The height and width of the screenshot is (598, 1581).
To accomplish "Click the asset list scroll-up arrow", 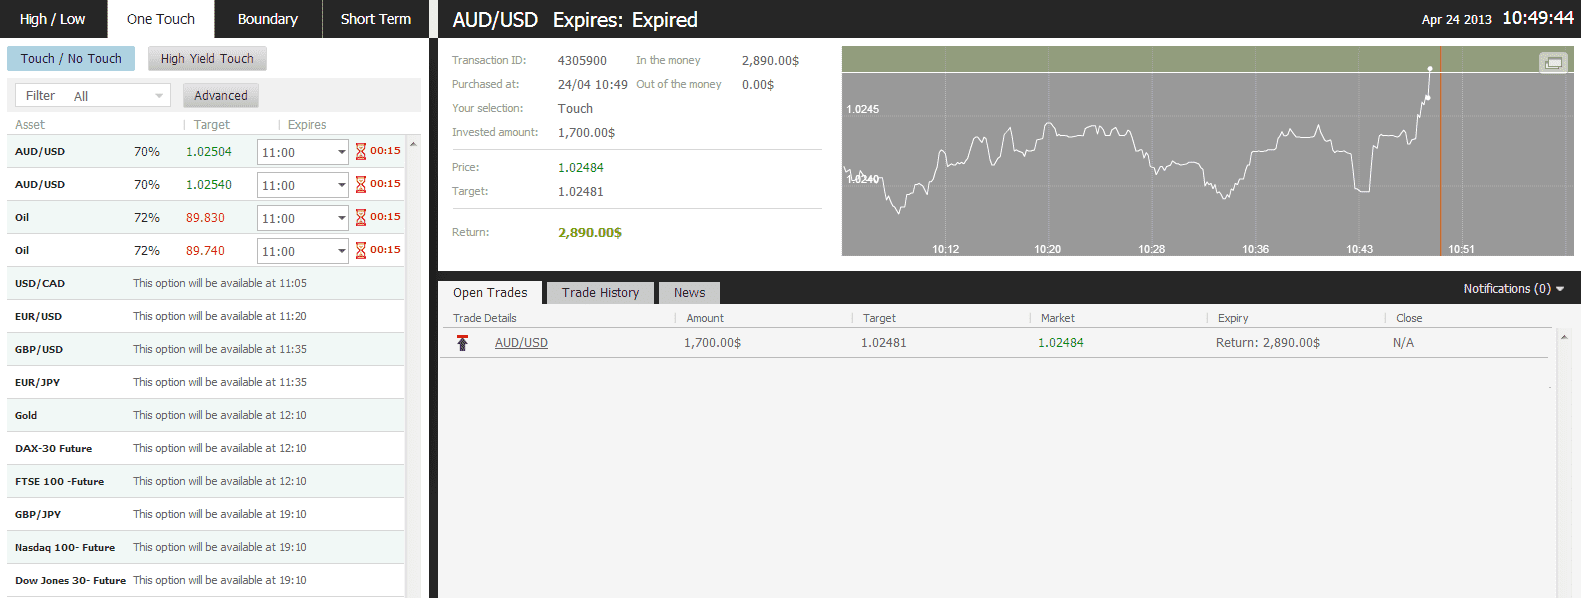I will pyautogui.click(x=413, y=145).
